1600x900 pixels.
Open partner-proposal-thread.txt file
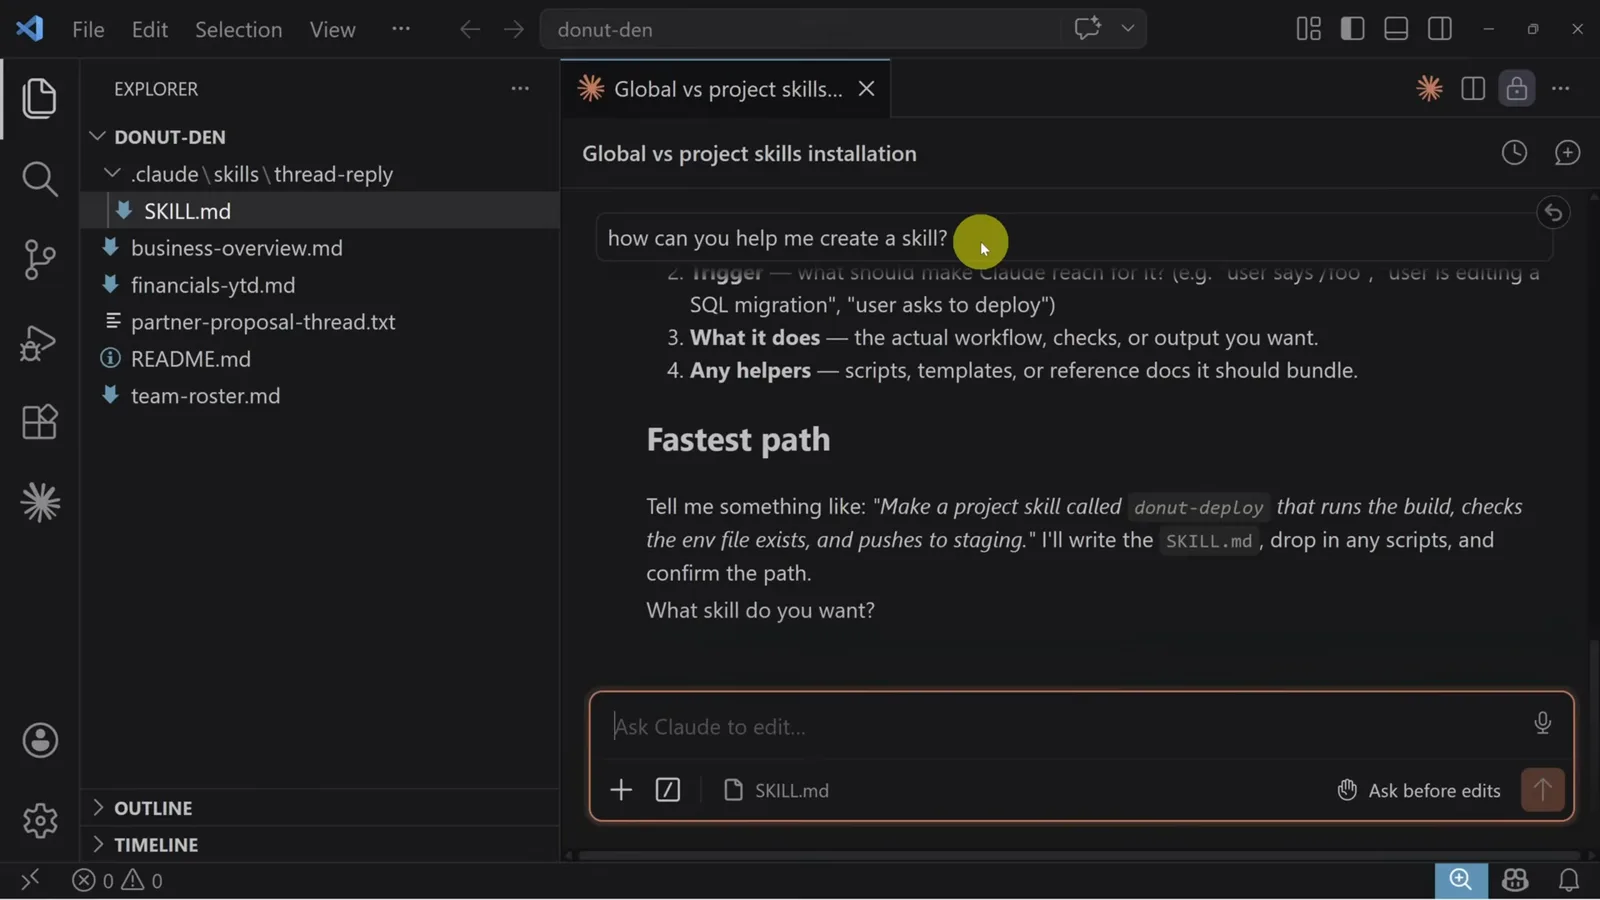point(320,322)
